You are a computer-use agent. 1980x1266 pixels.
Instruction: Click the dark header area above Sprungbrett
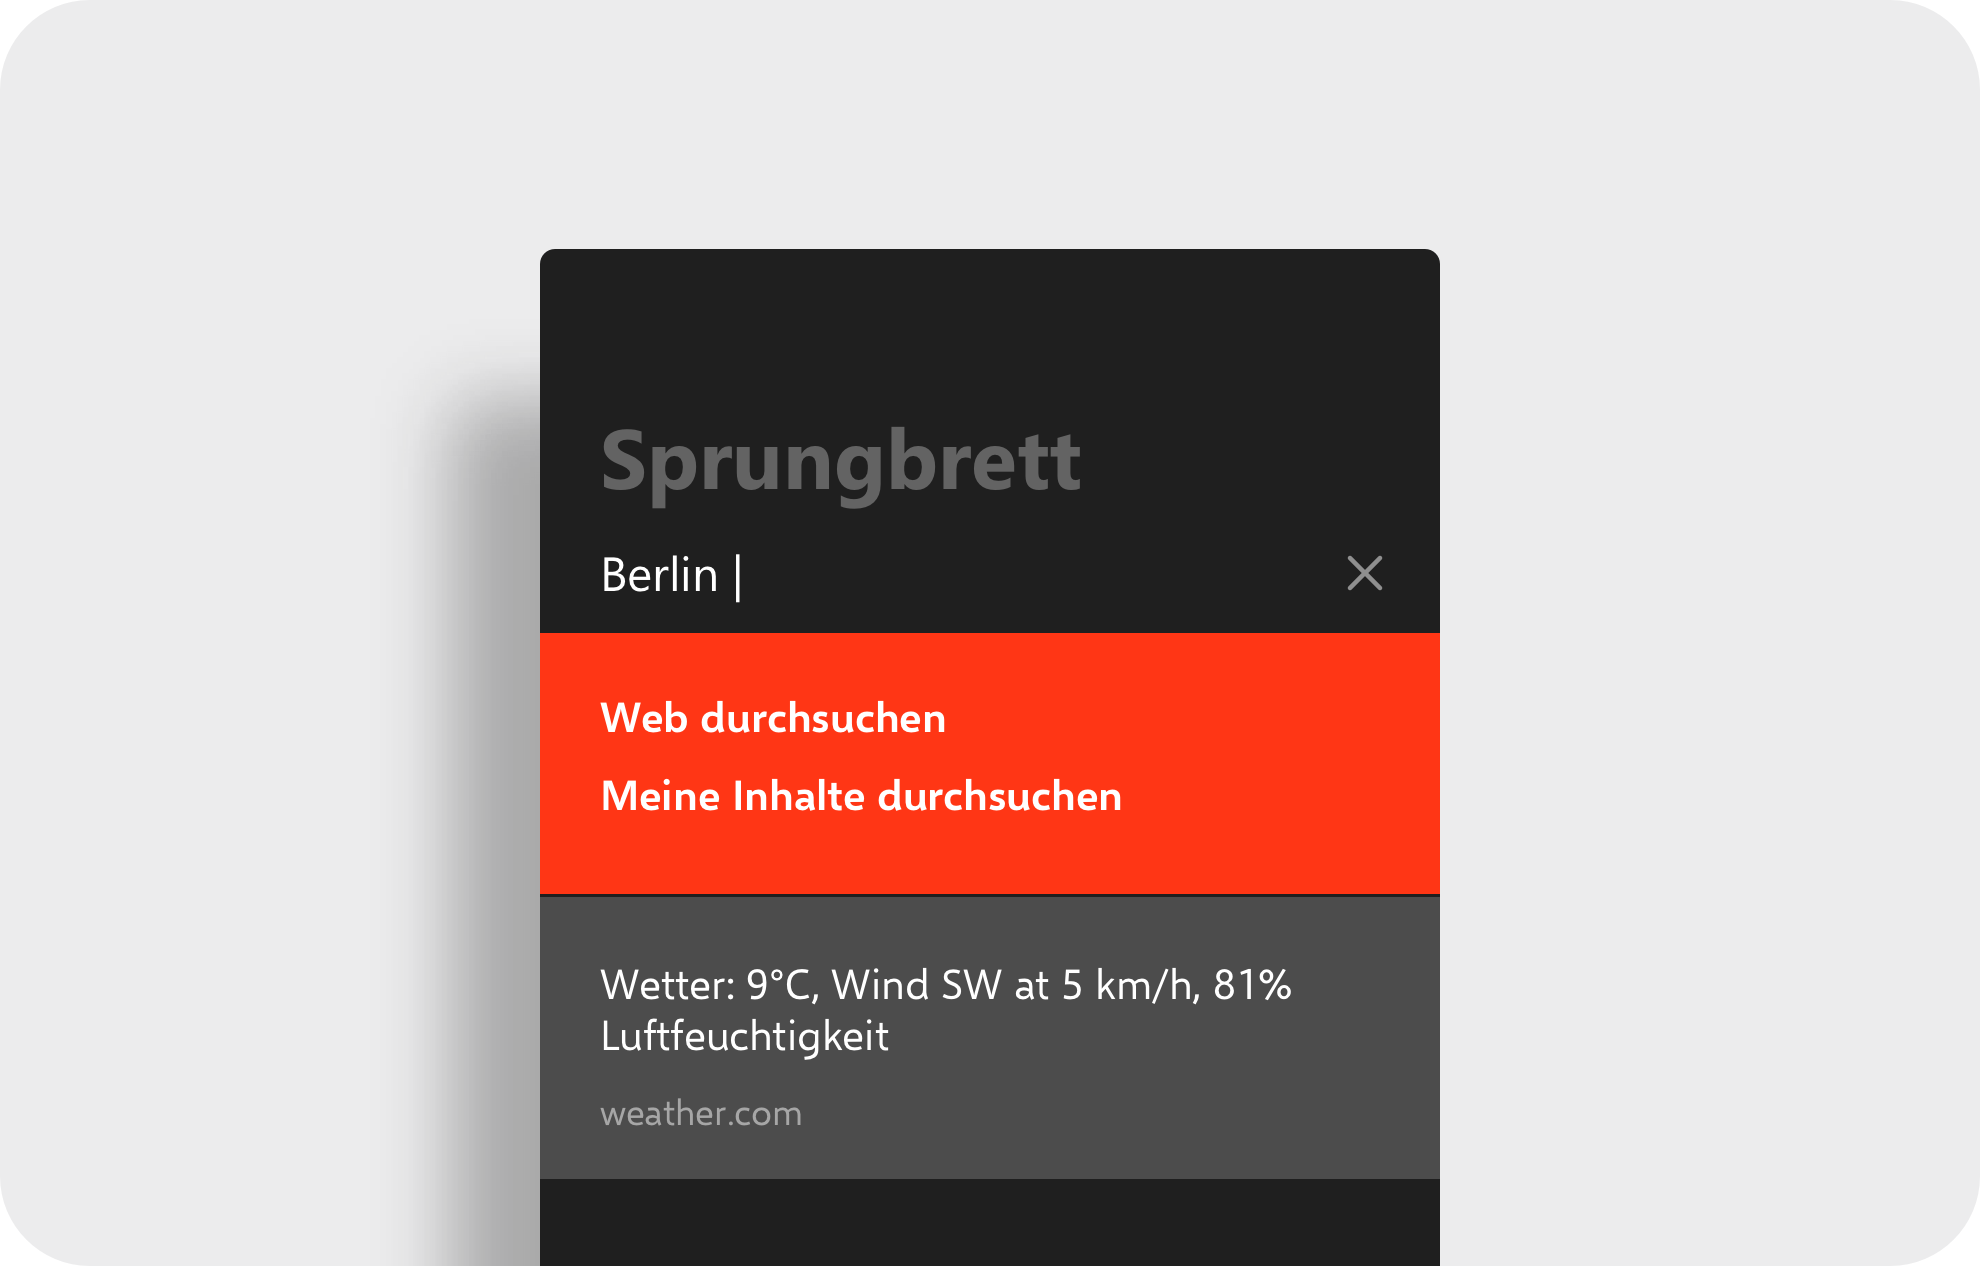point(990,330)
